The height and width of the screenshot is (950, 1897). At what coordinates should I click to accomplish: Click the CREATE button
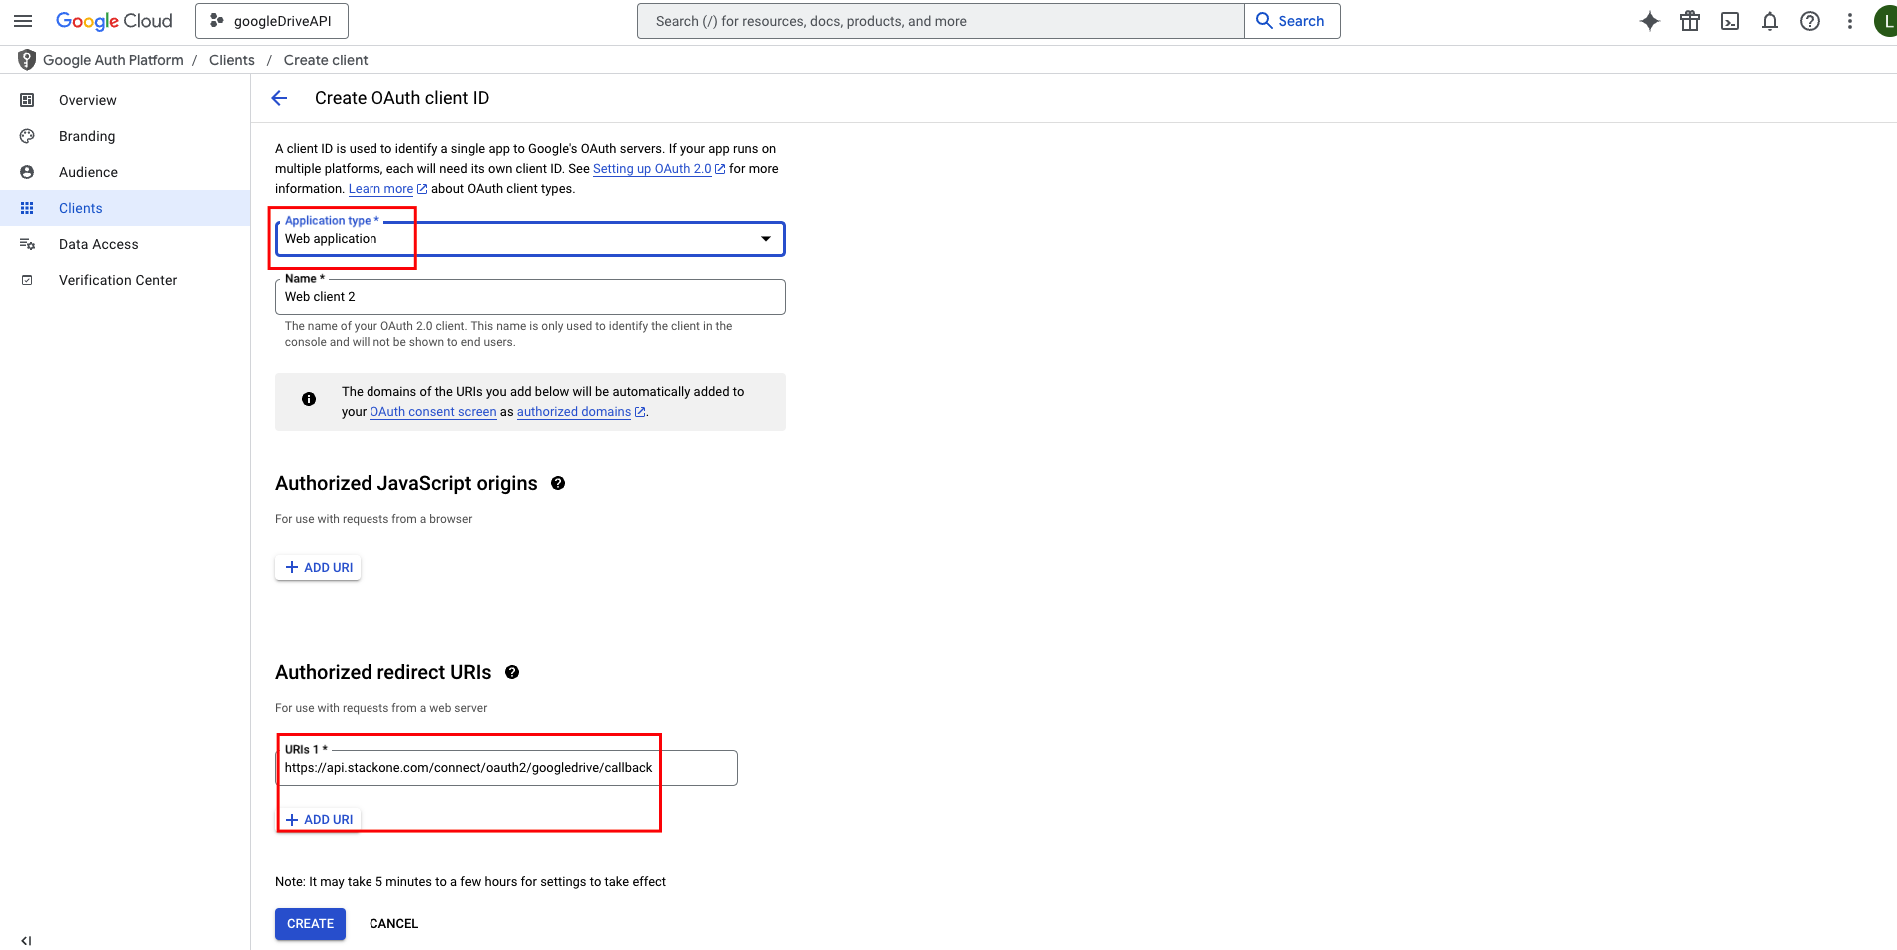click(310, 924)
